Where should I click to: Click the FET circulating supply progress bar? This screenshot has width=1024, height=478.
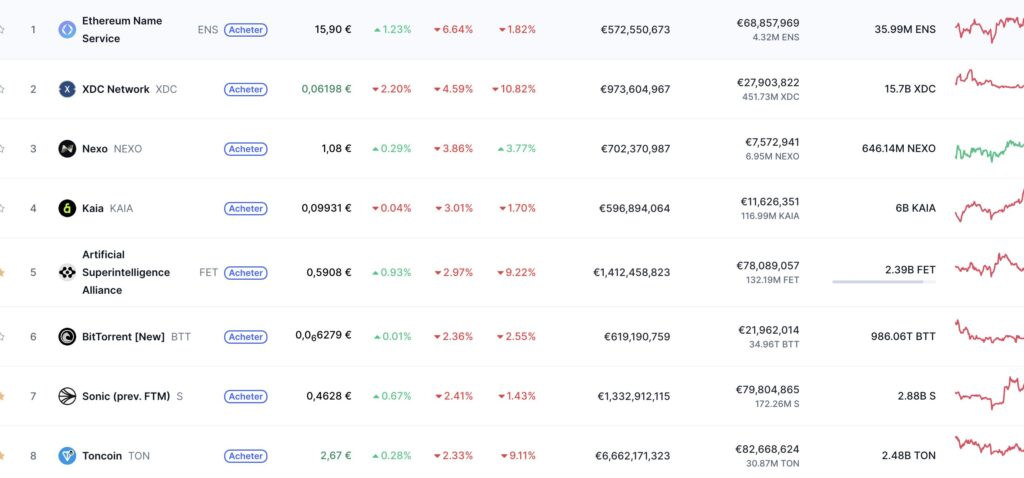[x=883, y=282]
